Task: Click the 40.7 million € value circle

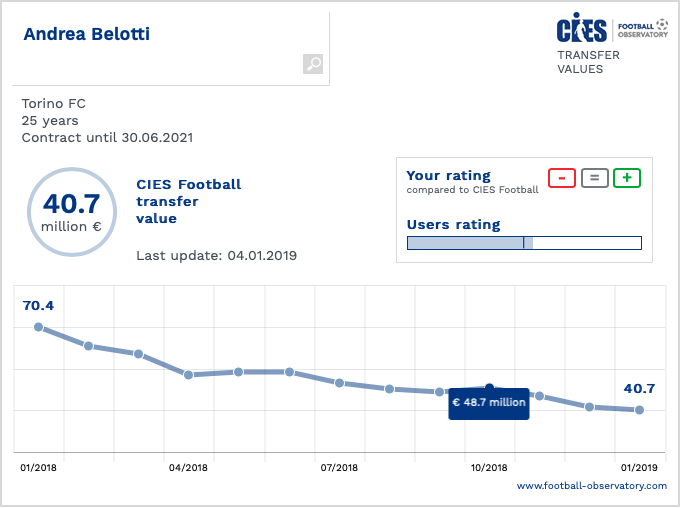Action: click(x=72, y=211)
